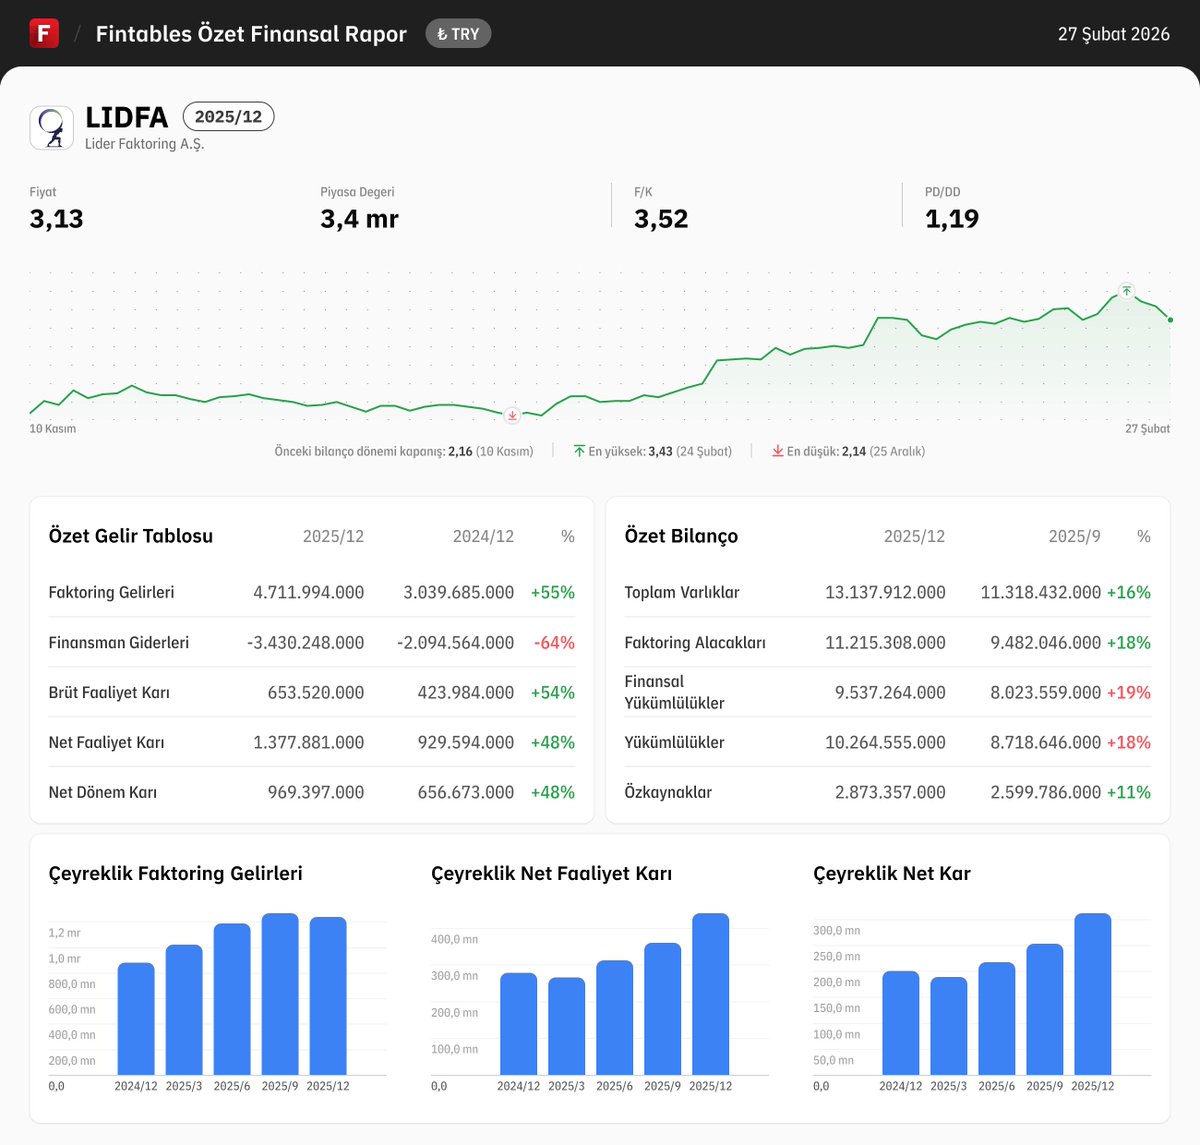This screenshot has width=1200, height=1145.
Task: Click the 2025/9 column header in Özet Bilanço
Action: [1074, 536]
